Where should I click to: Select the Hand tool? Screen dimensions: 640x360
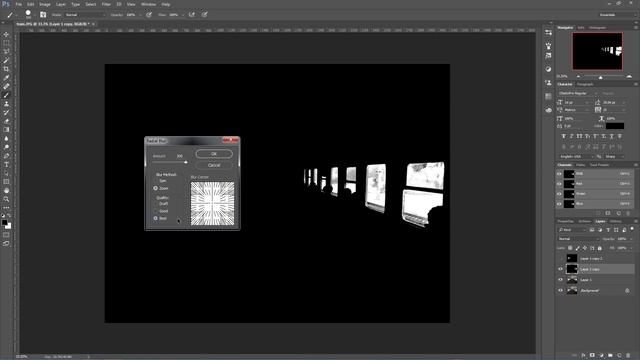pyautogui.click(x=6, y=191)
